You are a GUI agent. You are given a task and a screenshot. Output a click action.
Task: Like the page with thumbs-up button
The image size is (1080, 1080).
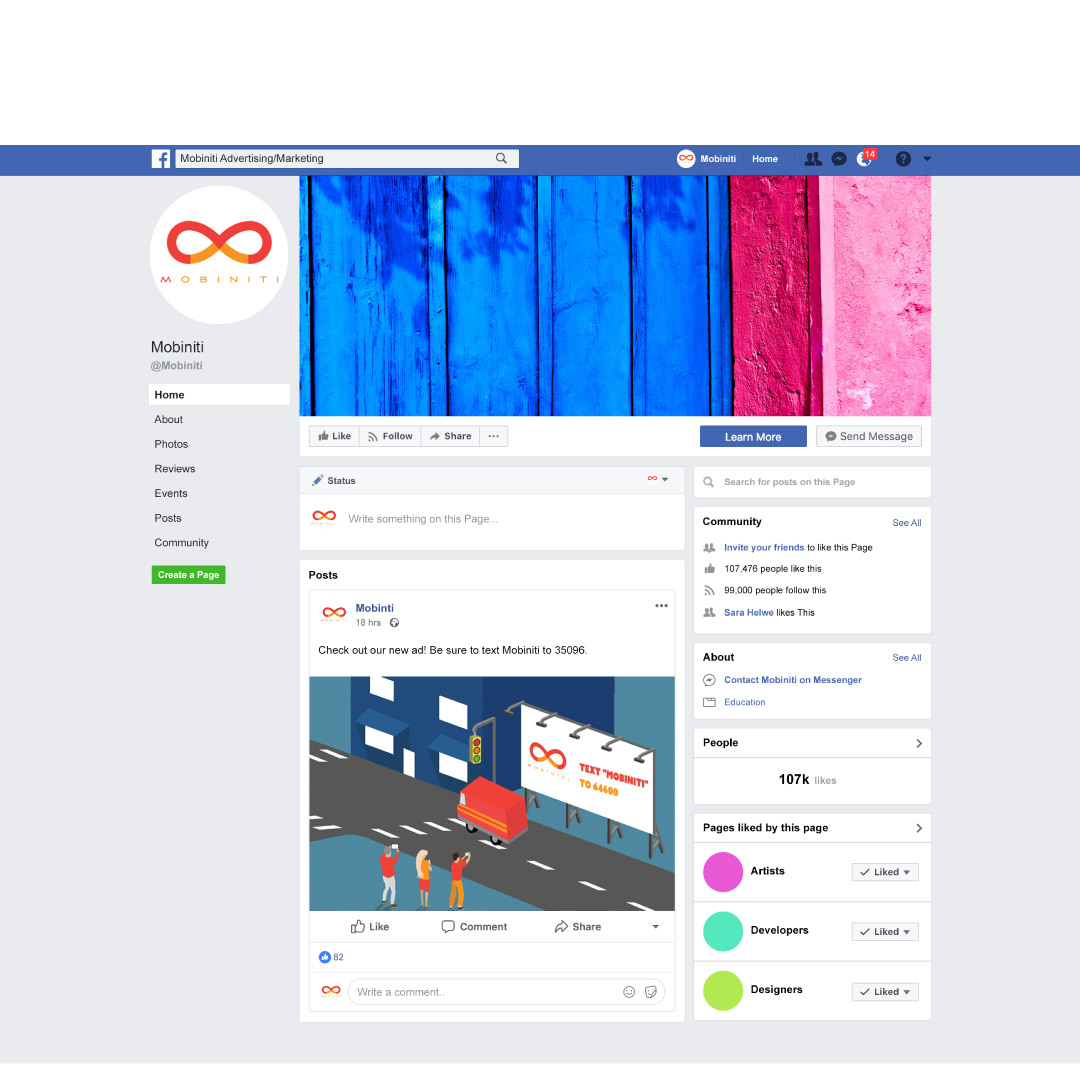click(x=334, y=436)
